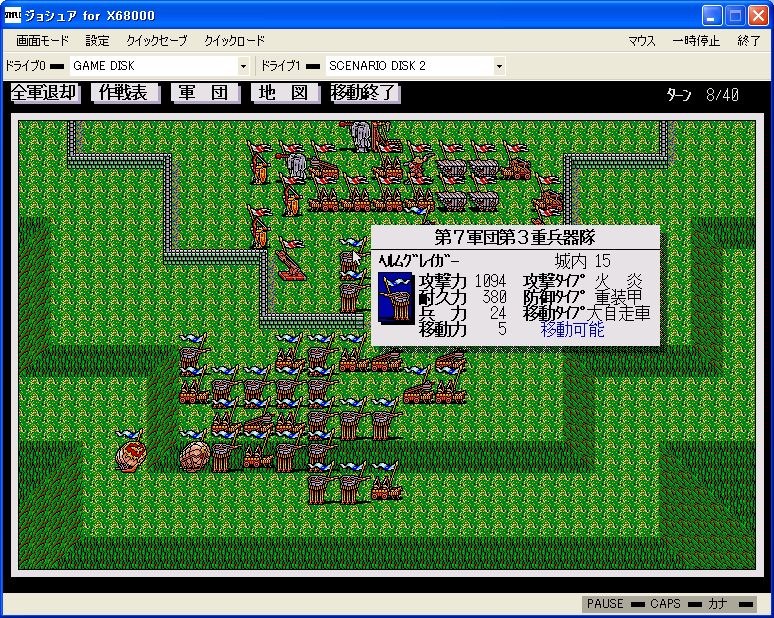Image resolution: width=774 pixels, height=618 pixels.
Task: Click the unit portrait in the info panel
Action: [396, 298]
